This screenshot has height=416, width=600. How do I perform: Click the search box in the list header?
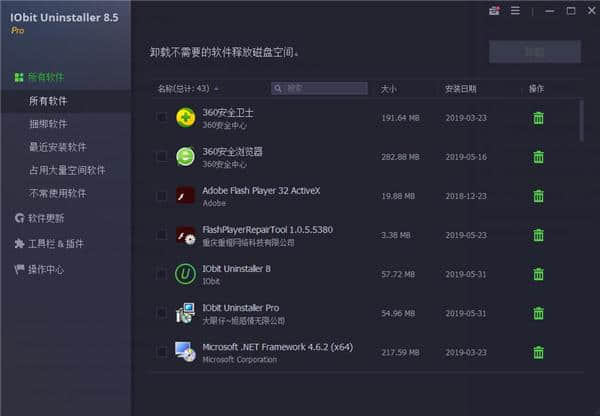coord(325,89)
